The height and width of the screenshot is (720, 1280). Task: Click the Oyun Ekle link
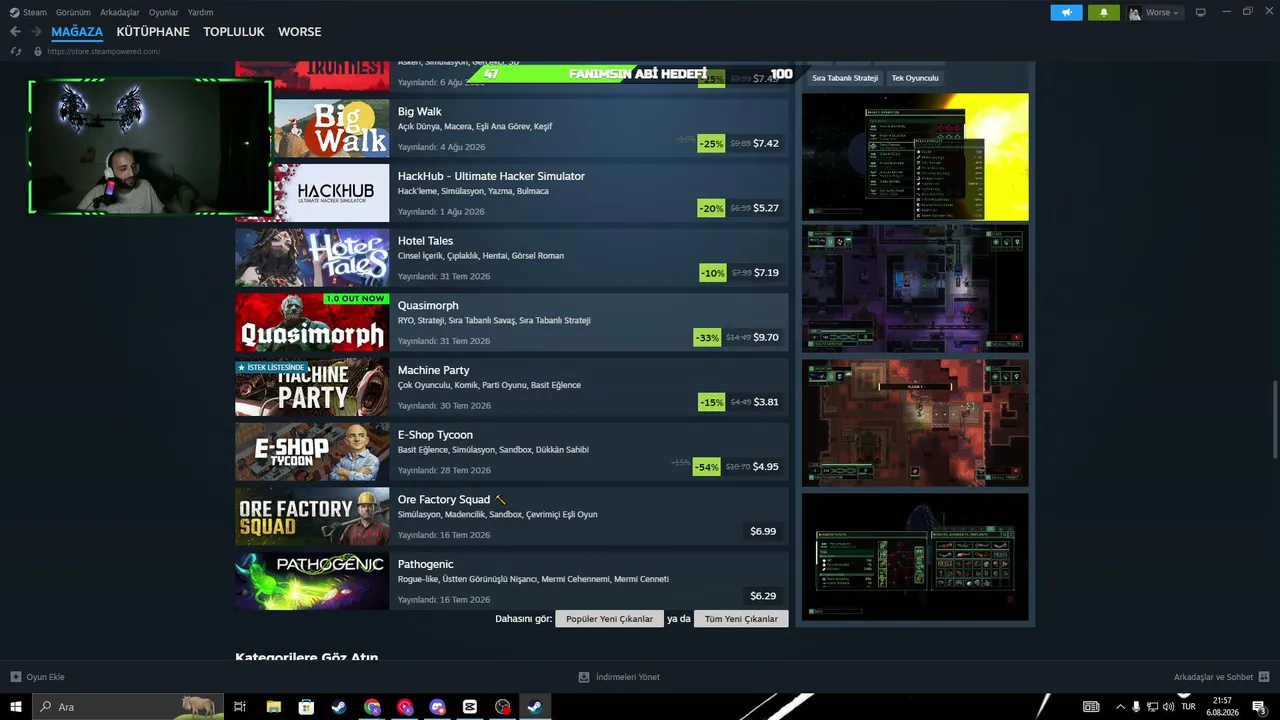(x=45, y=677)
